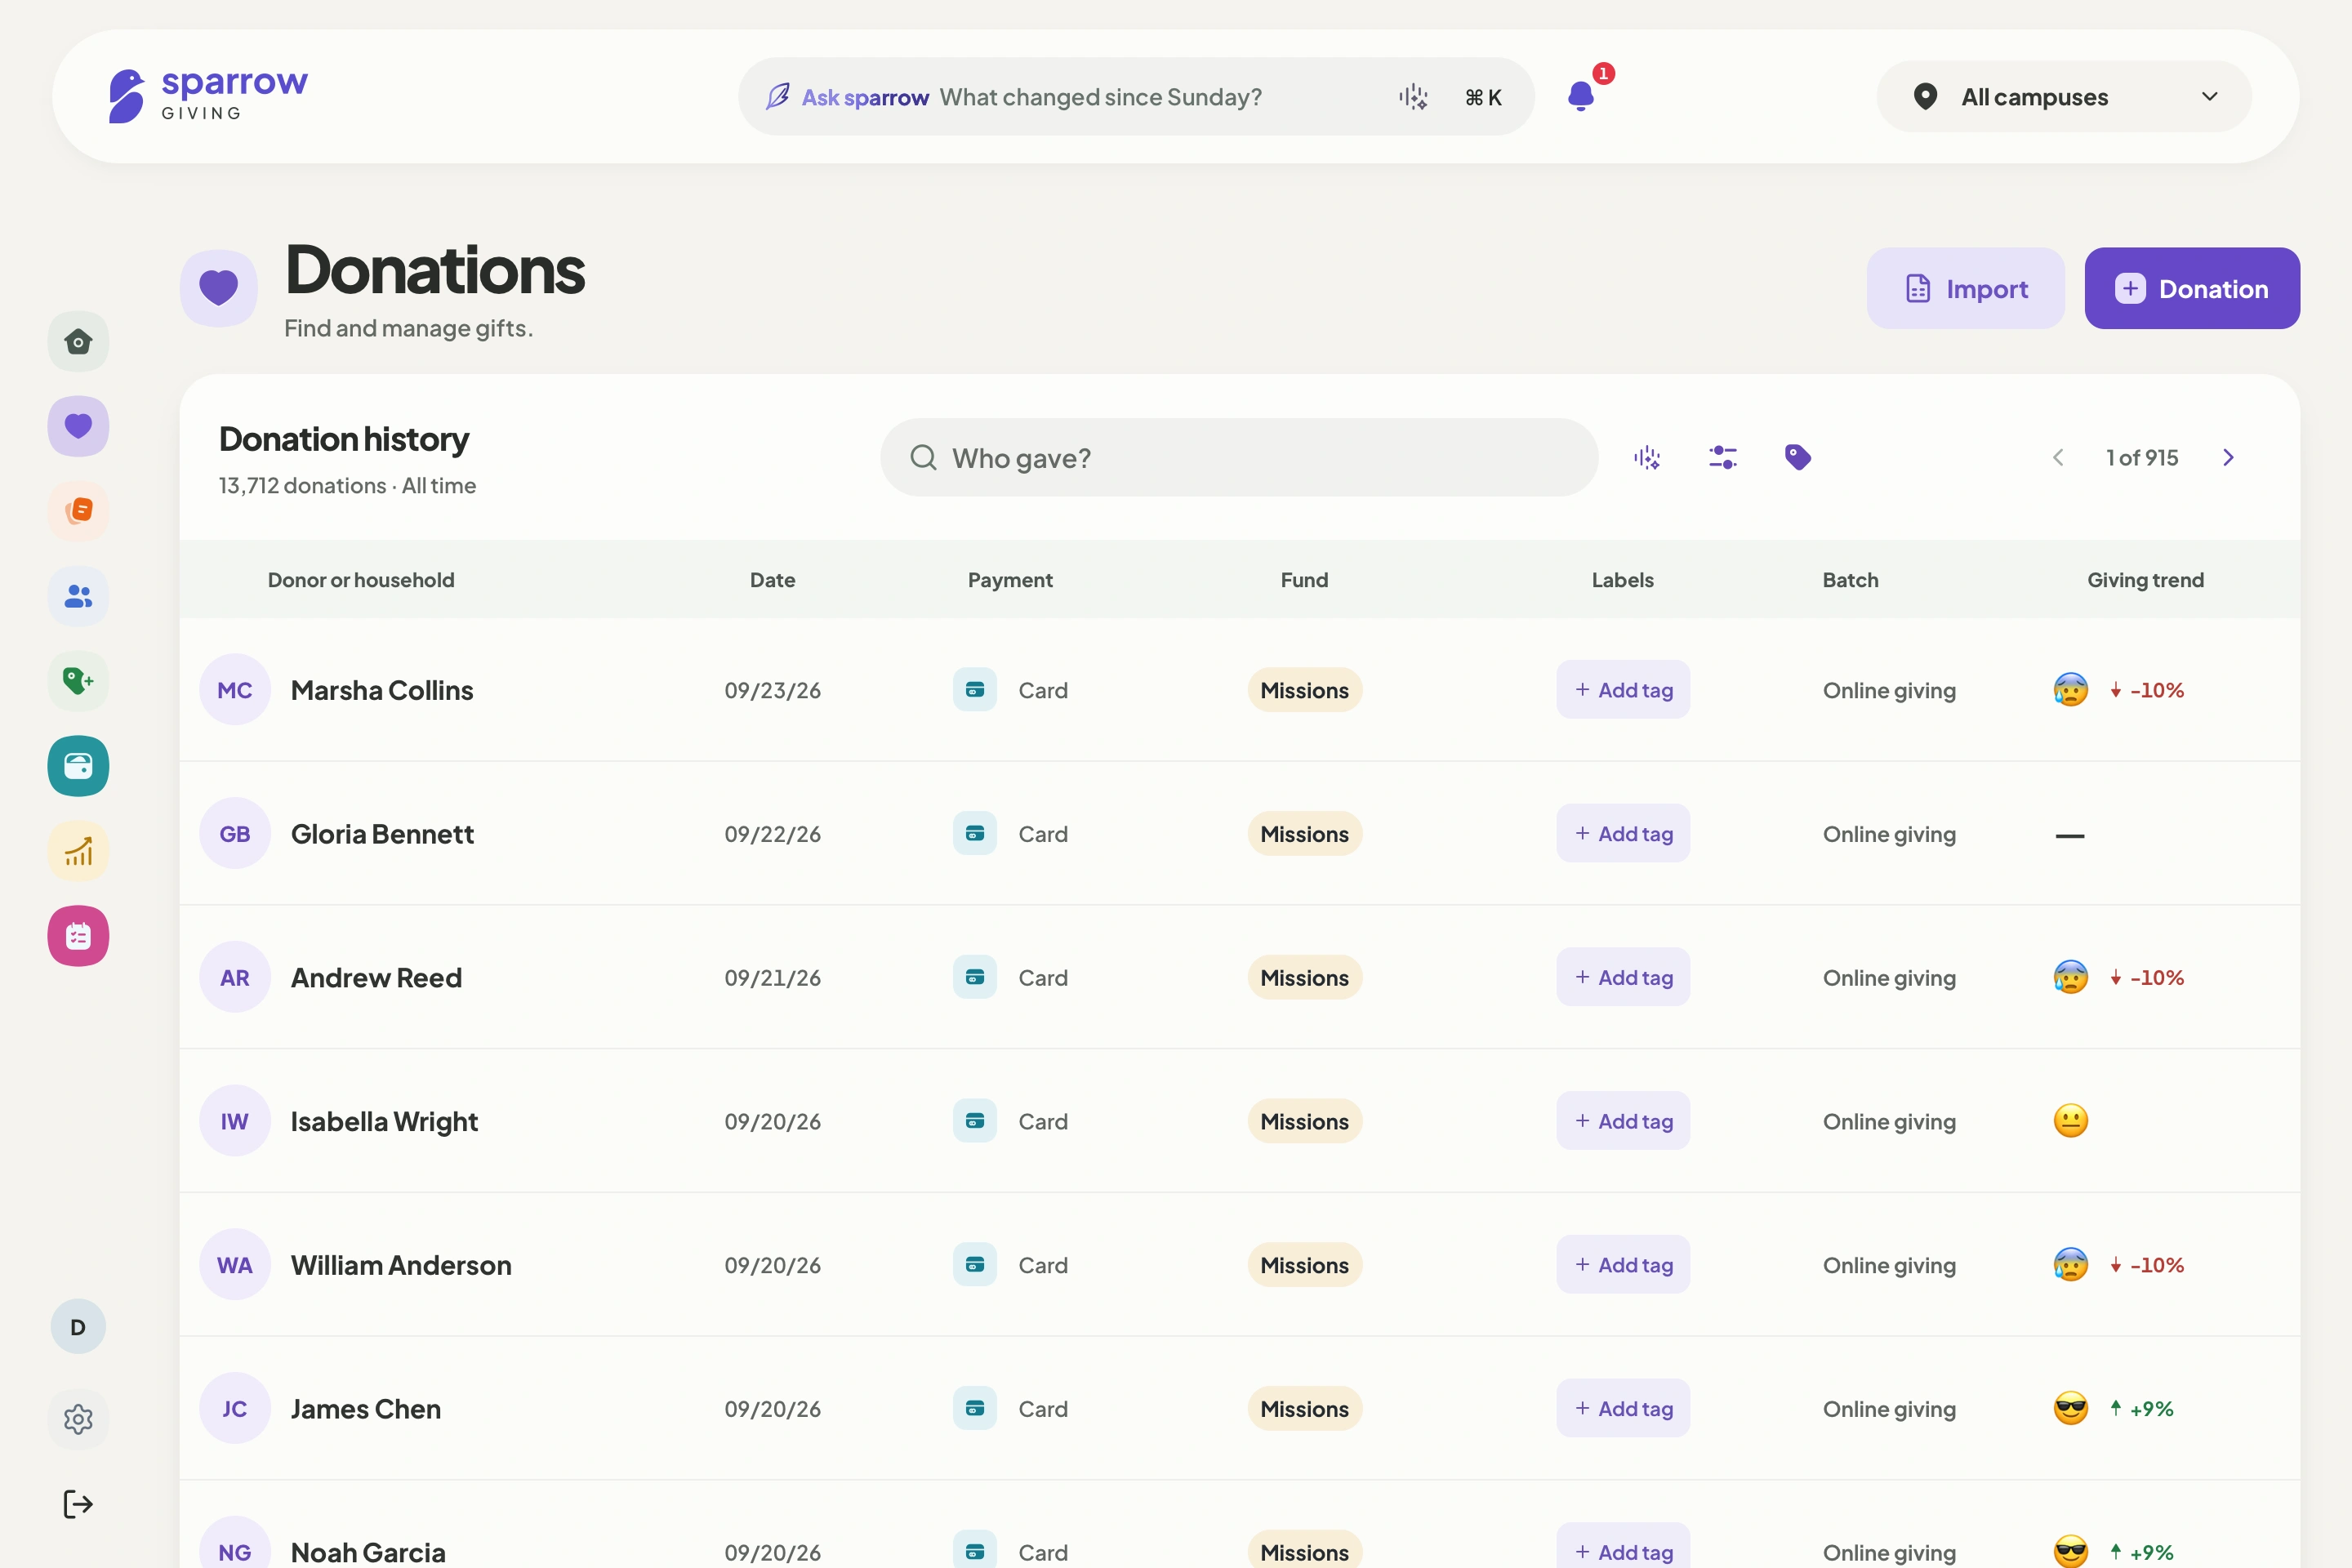The width and height of the screenshot is (2352, 1568).
Task: Go to previous page arrow
Action: (2058, 458)
